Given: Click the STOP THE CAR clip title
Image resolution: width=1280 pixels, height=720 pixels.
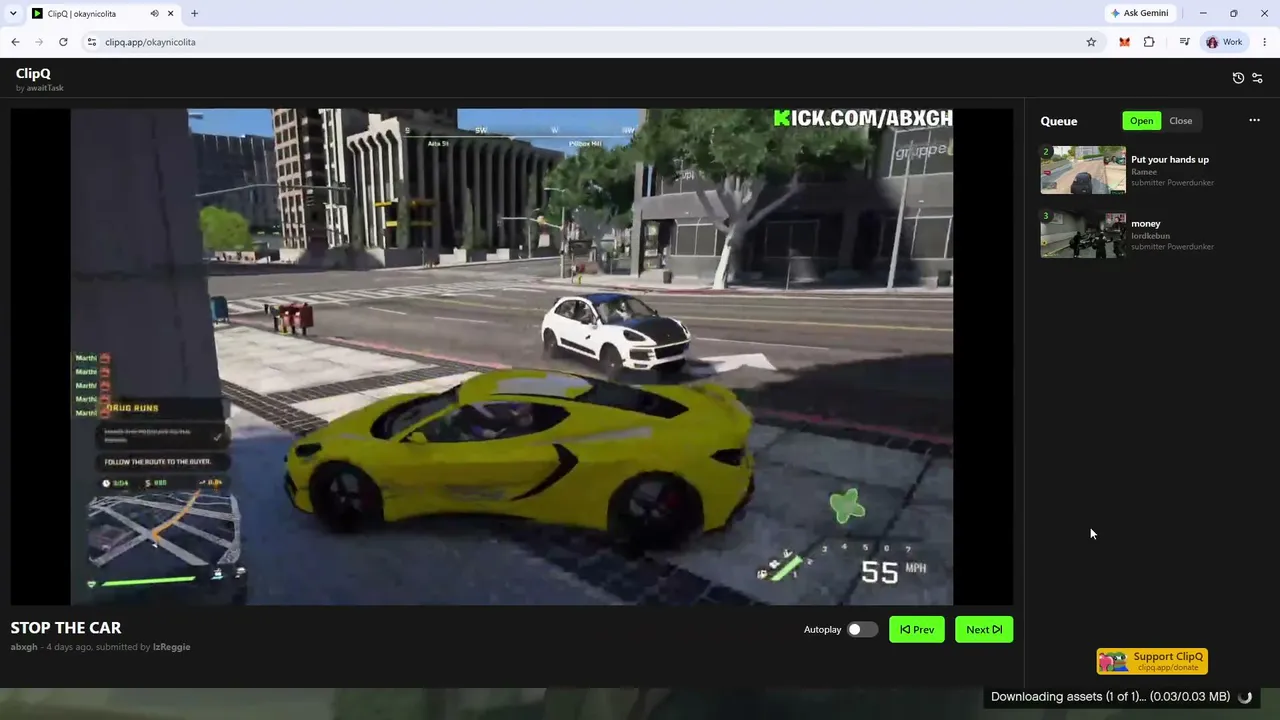Looking at the screenshot, I should tap(66, 628).
